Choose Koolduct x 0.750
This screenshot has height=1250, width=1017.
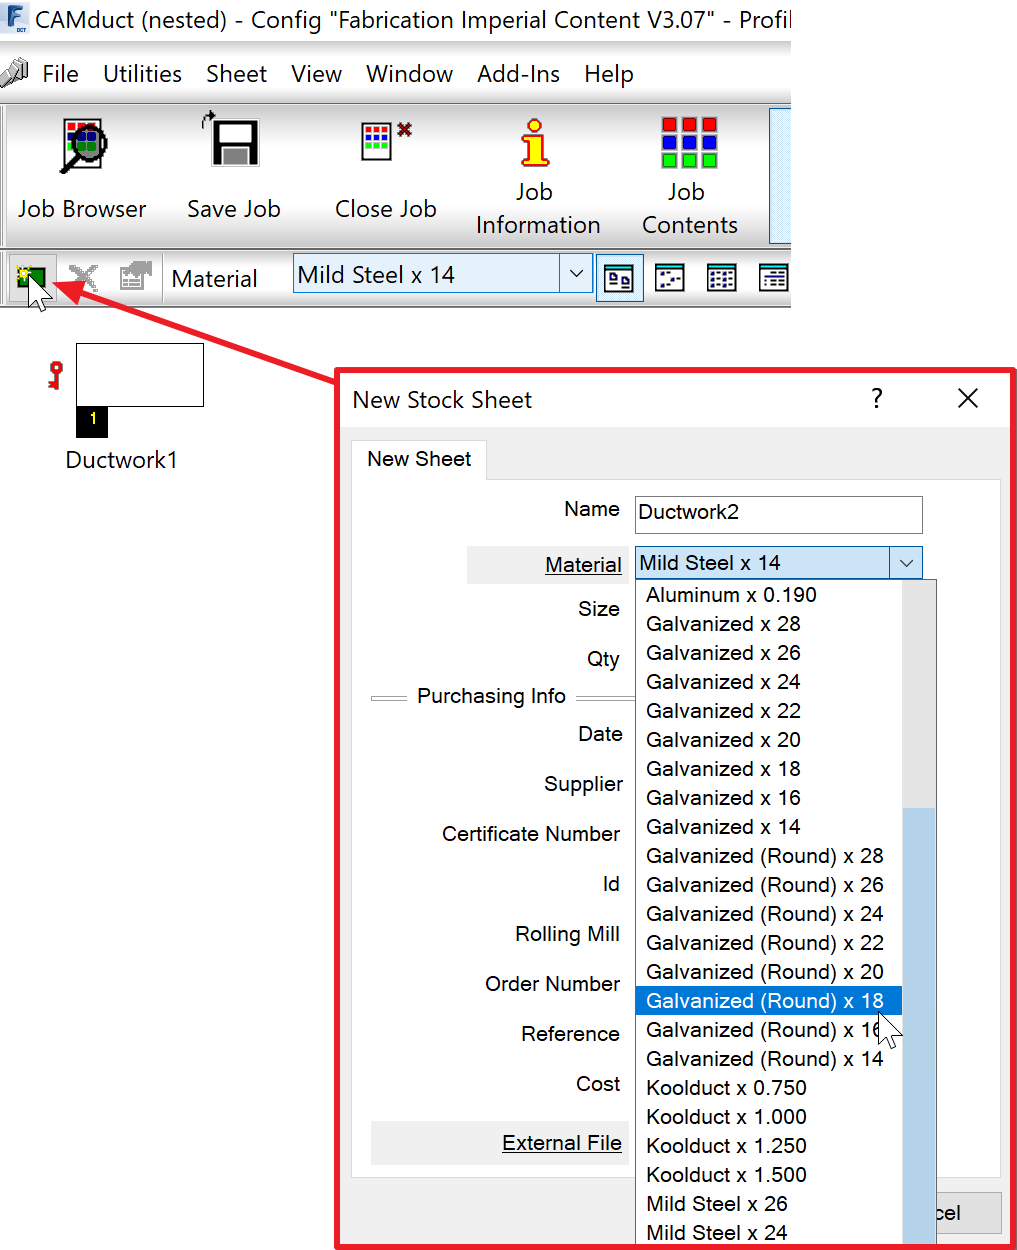[769, 1088]
